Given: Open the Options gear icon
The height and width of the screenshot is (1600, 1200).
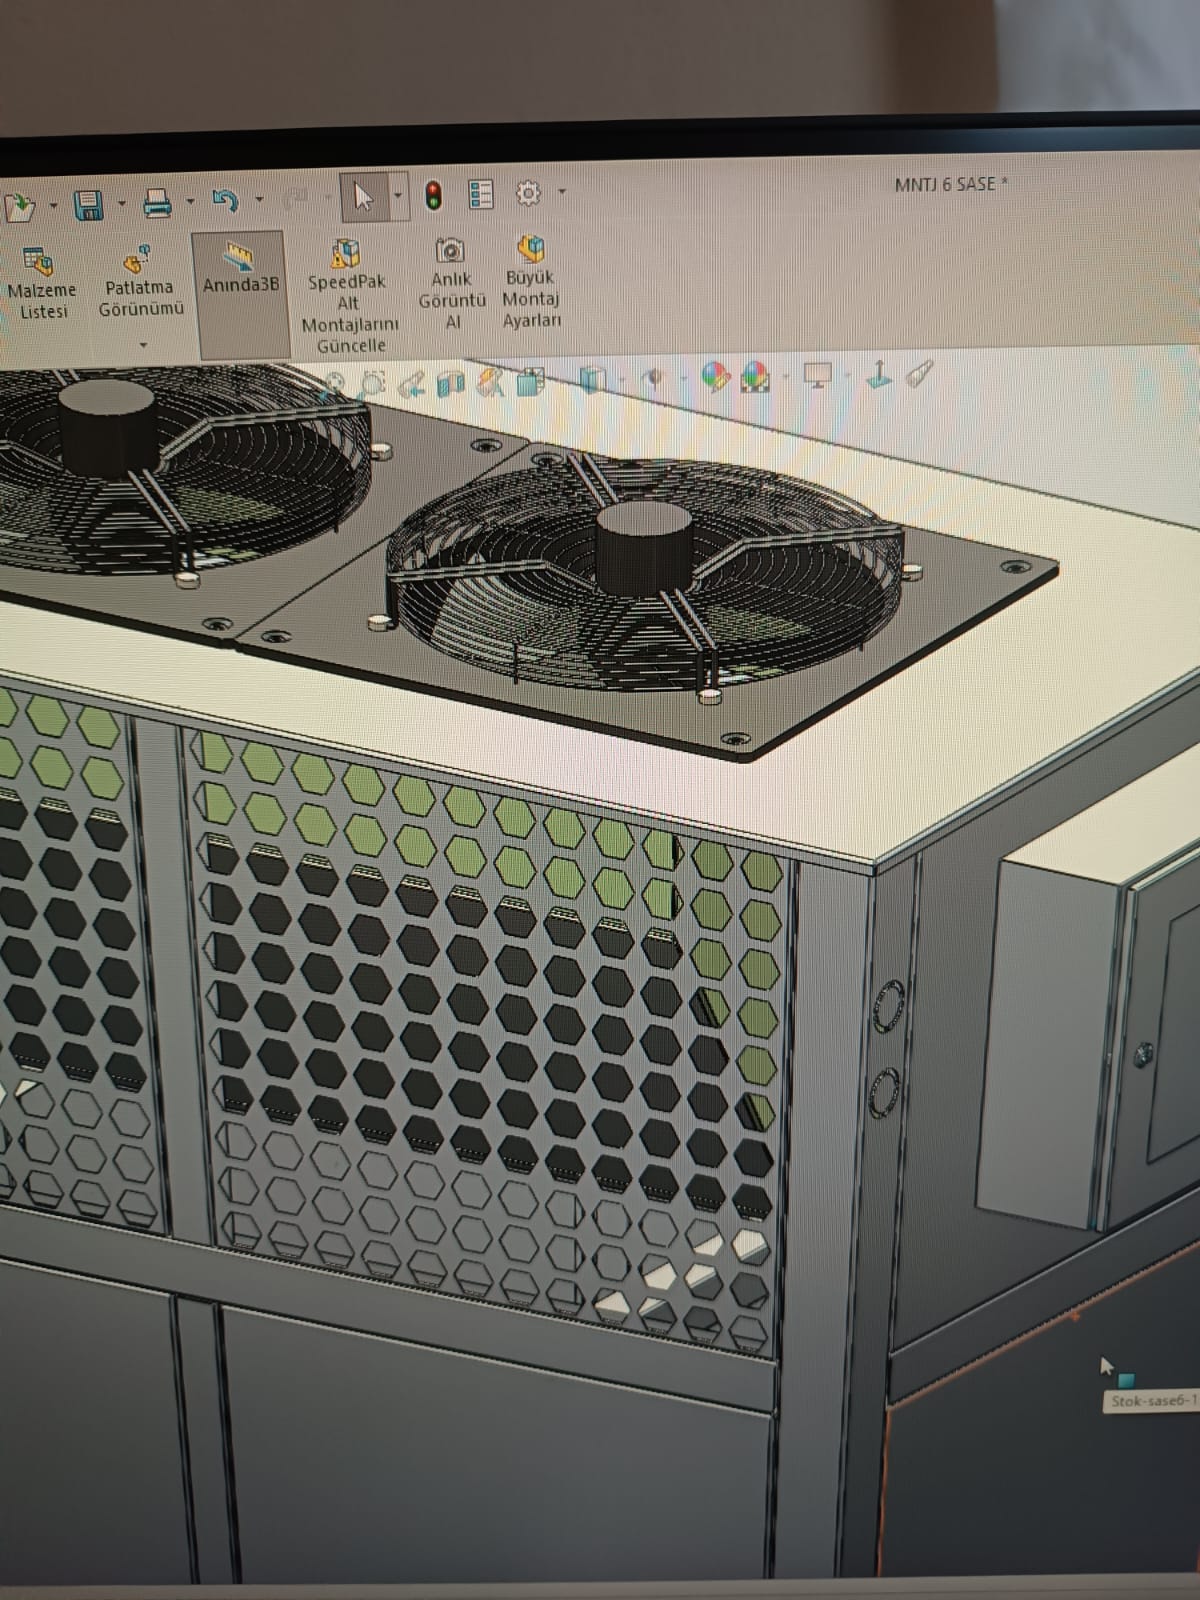Looking at the screenshot, I should point(528,192).
